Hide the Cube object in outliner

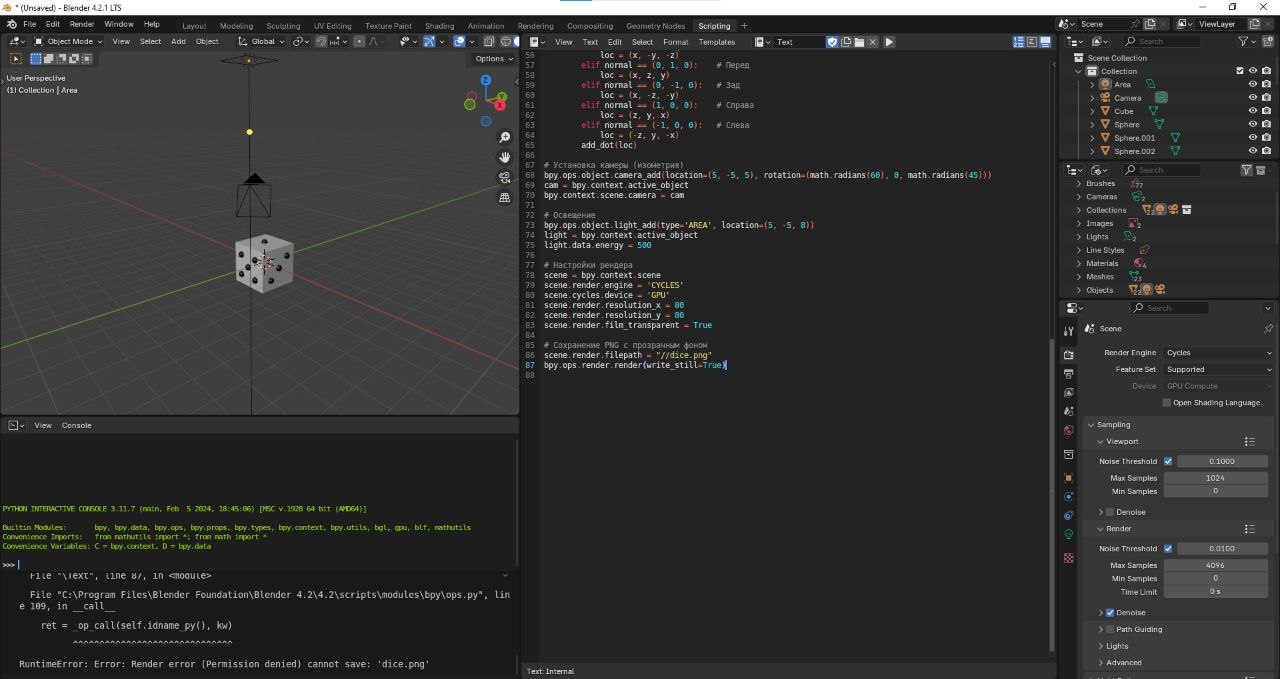[x=1252, y=111]
